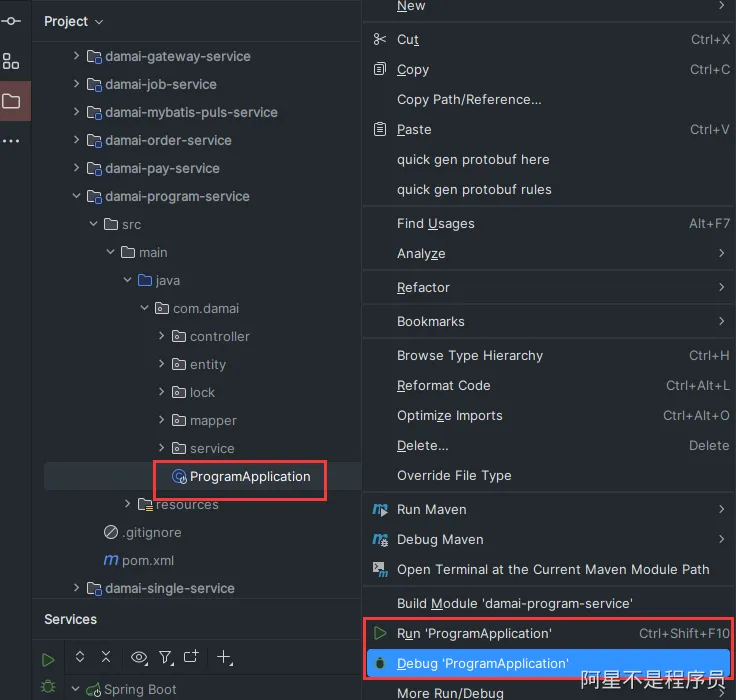Click Add Service plus icon
The width and height of the screenshot is (736, 700).
[224, 657]
